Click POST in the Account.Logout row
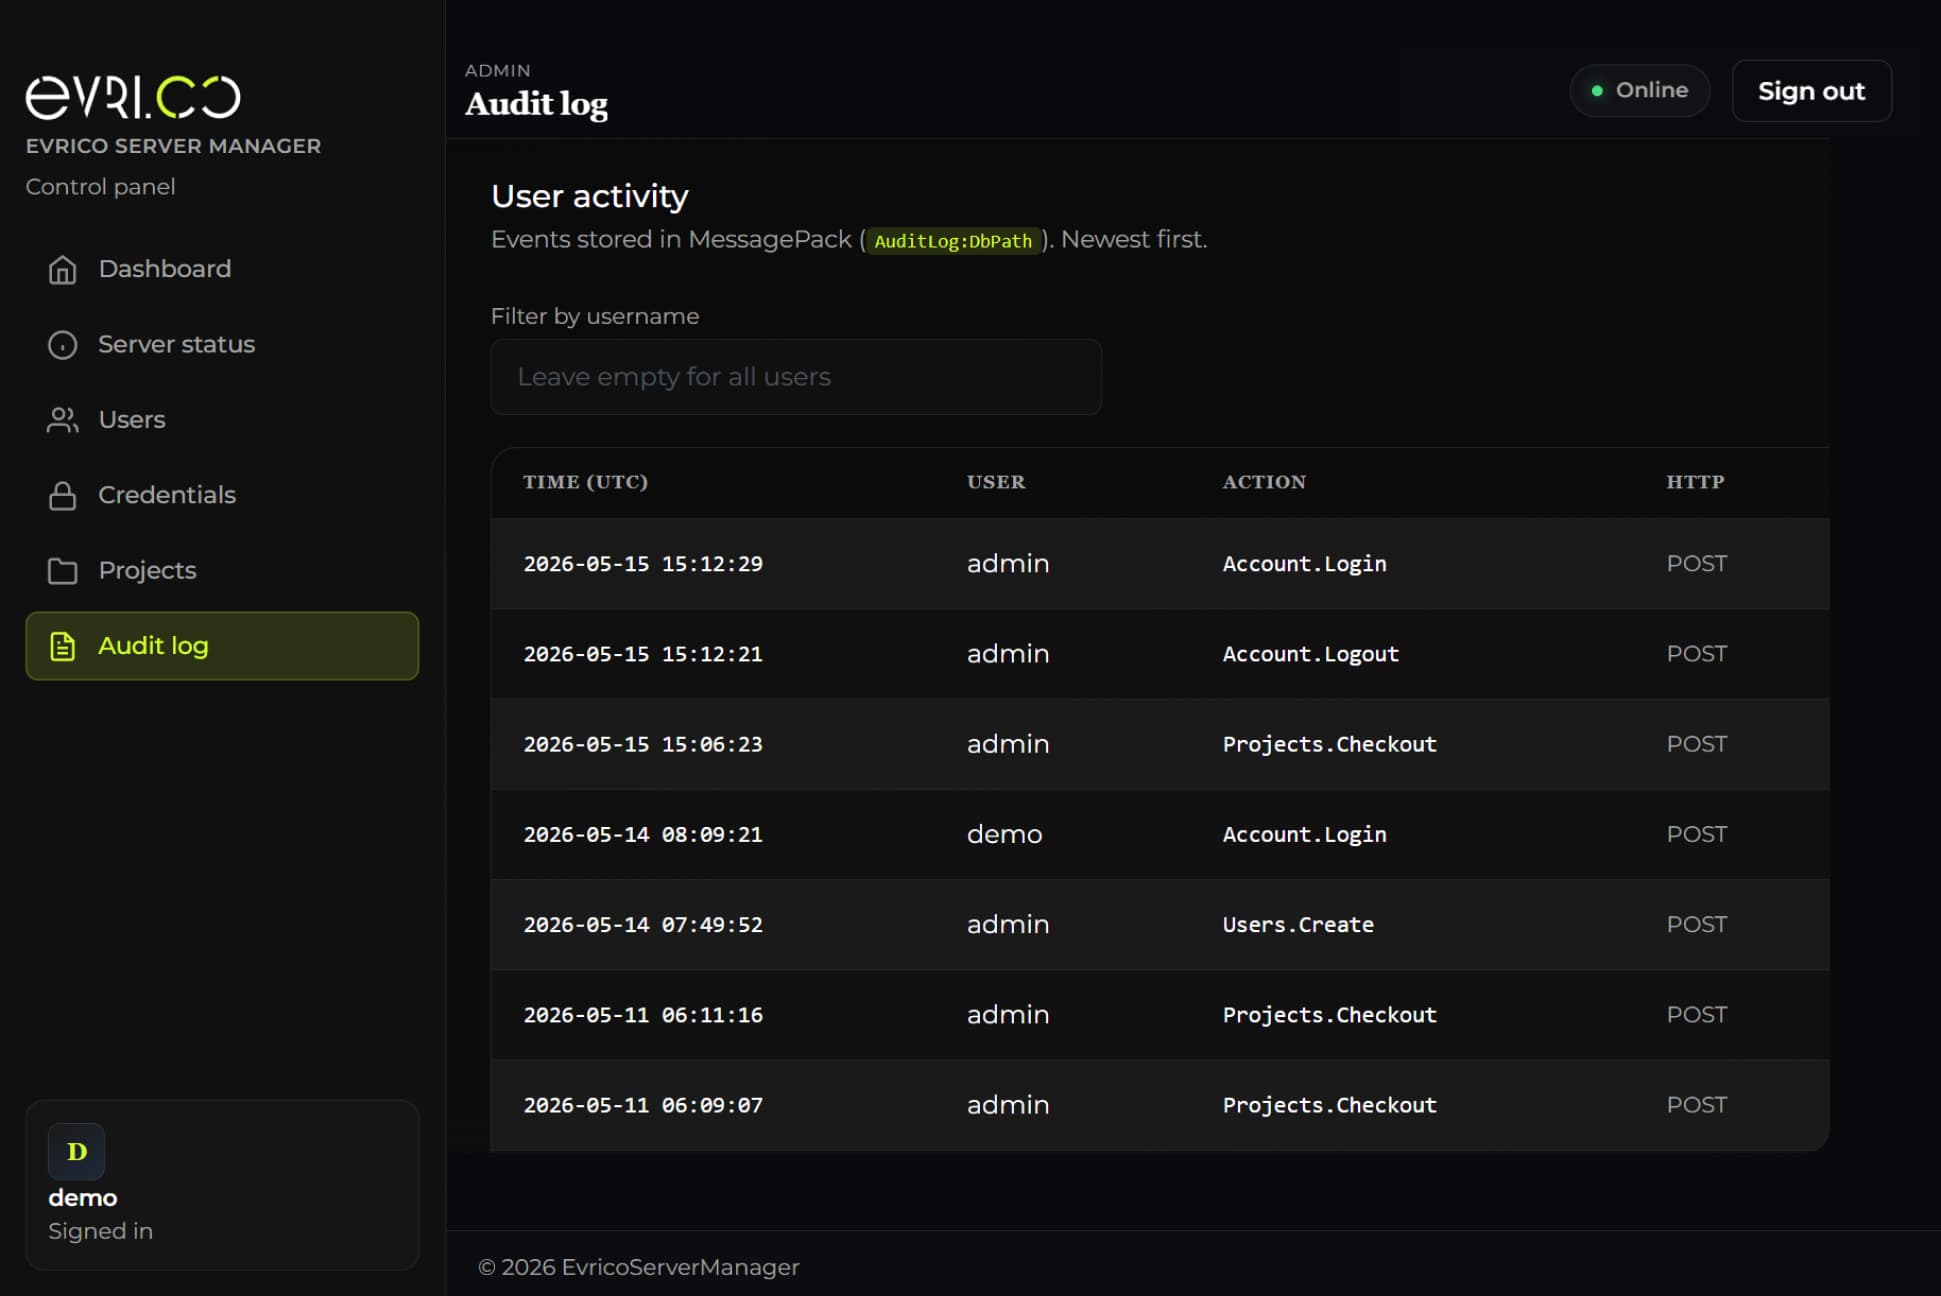Viewport: 1941px width, 1296px height. pos(1697,654)
